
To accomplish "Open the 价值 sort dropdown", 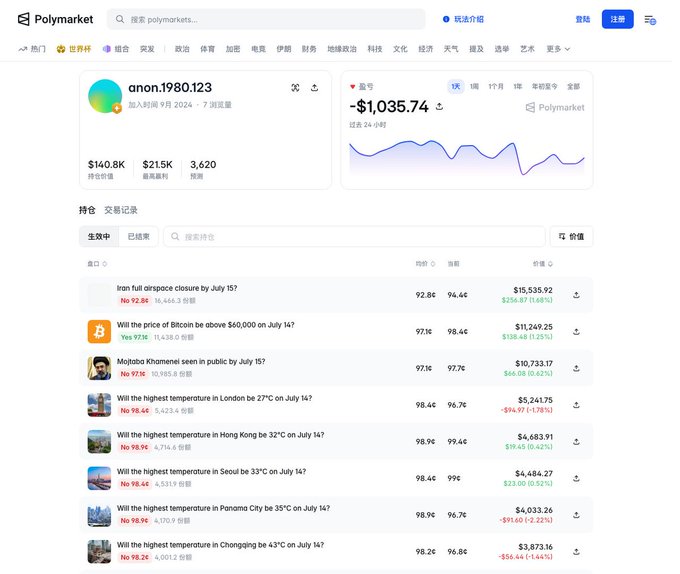I will click(571, 236).
